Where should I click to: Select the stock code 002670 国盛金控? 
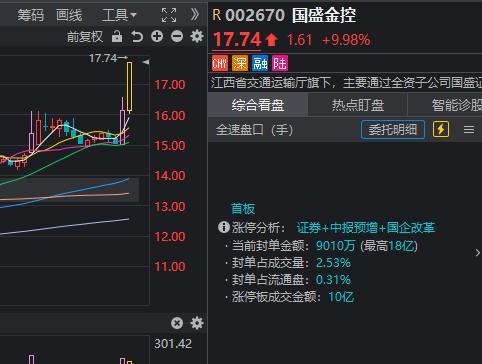291,15
